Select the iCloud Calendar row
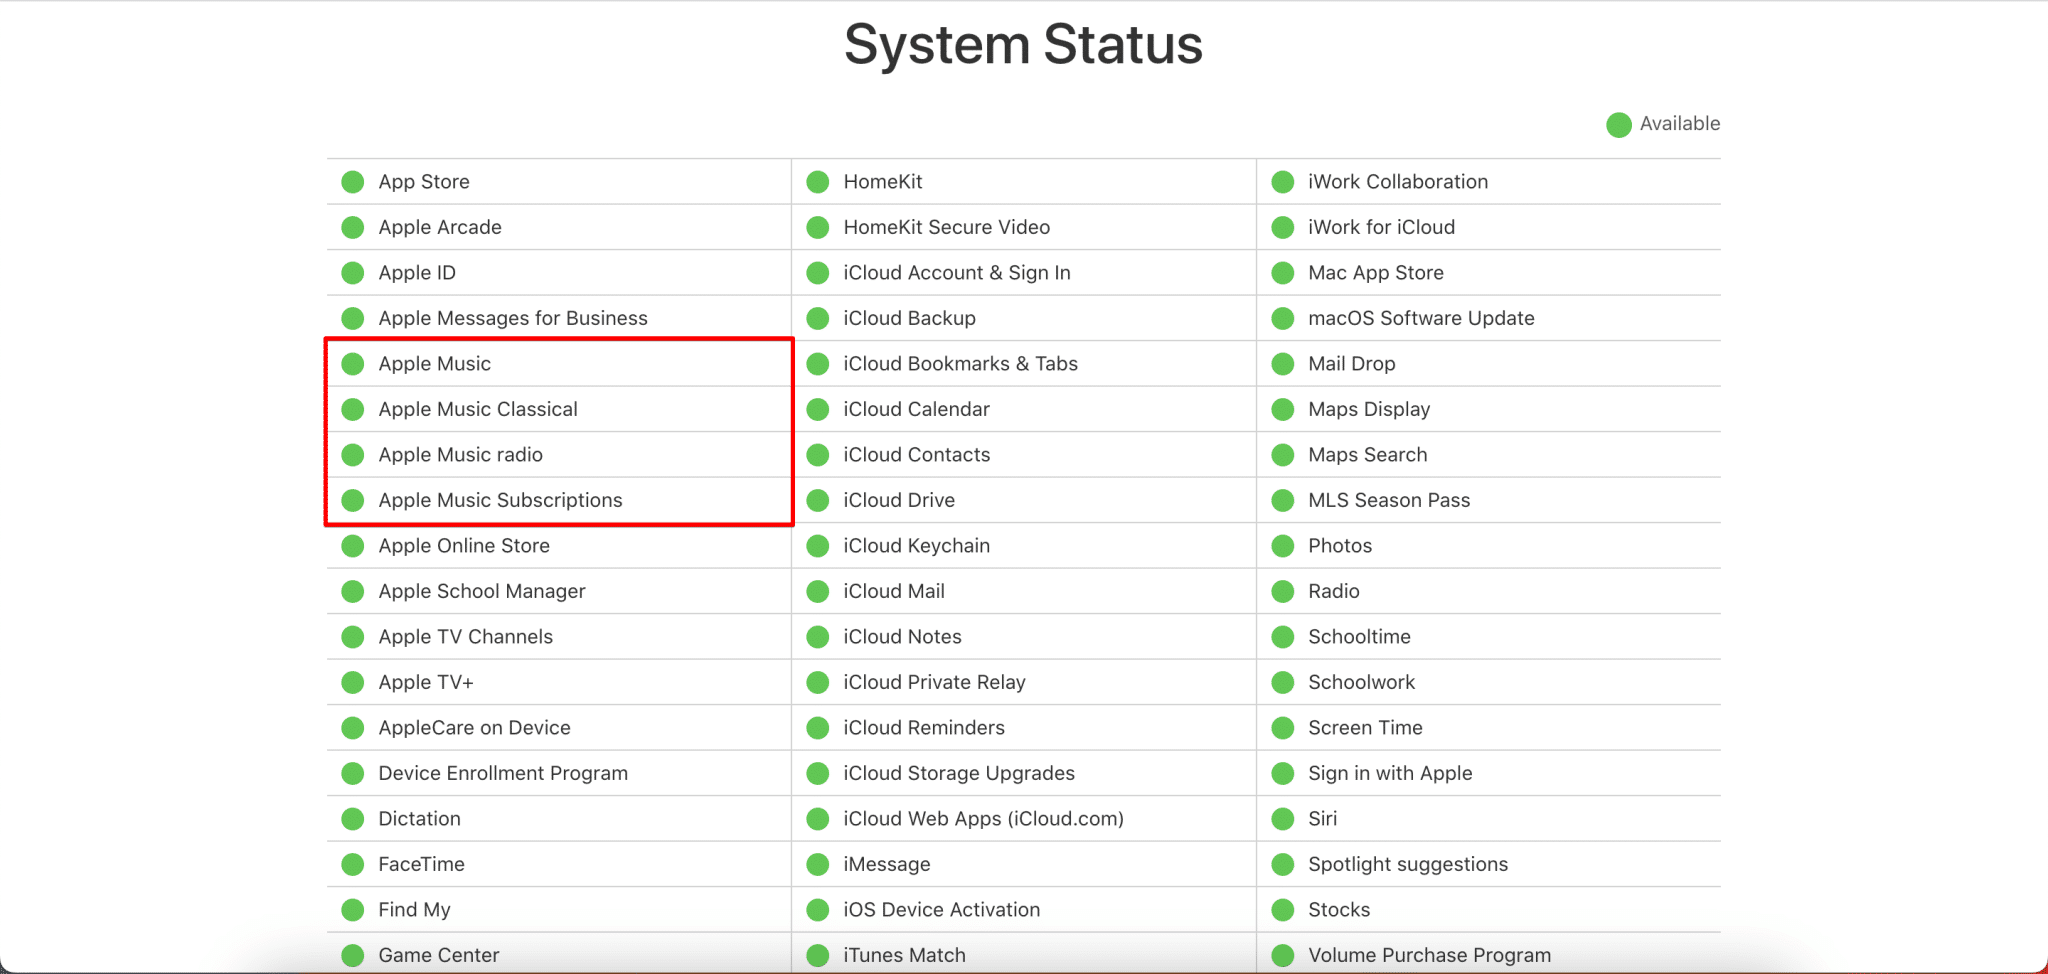The height and width of the screenshot is (974, 2048). coord(1023,409)
